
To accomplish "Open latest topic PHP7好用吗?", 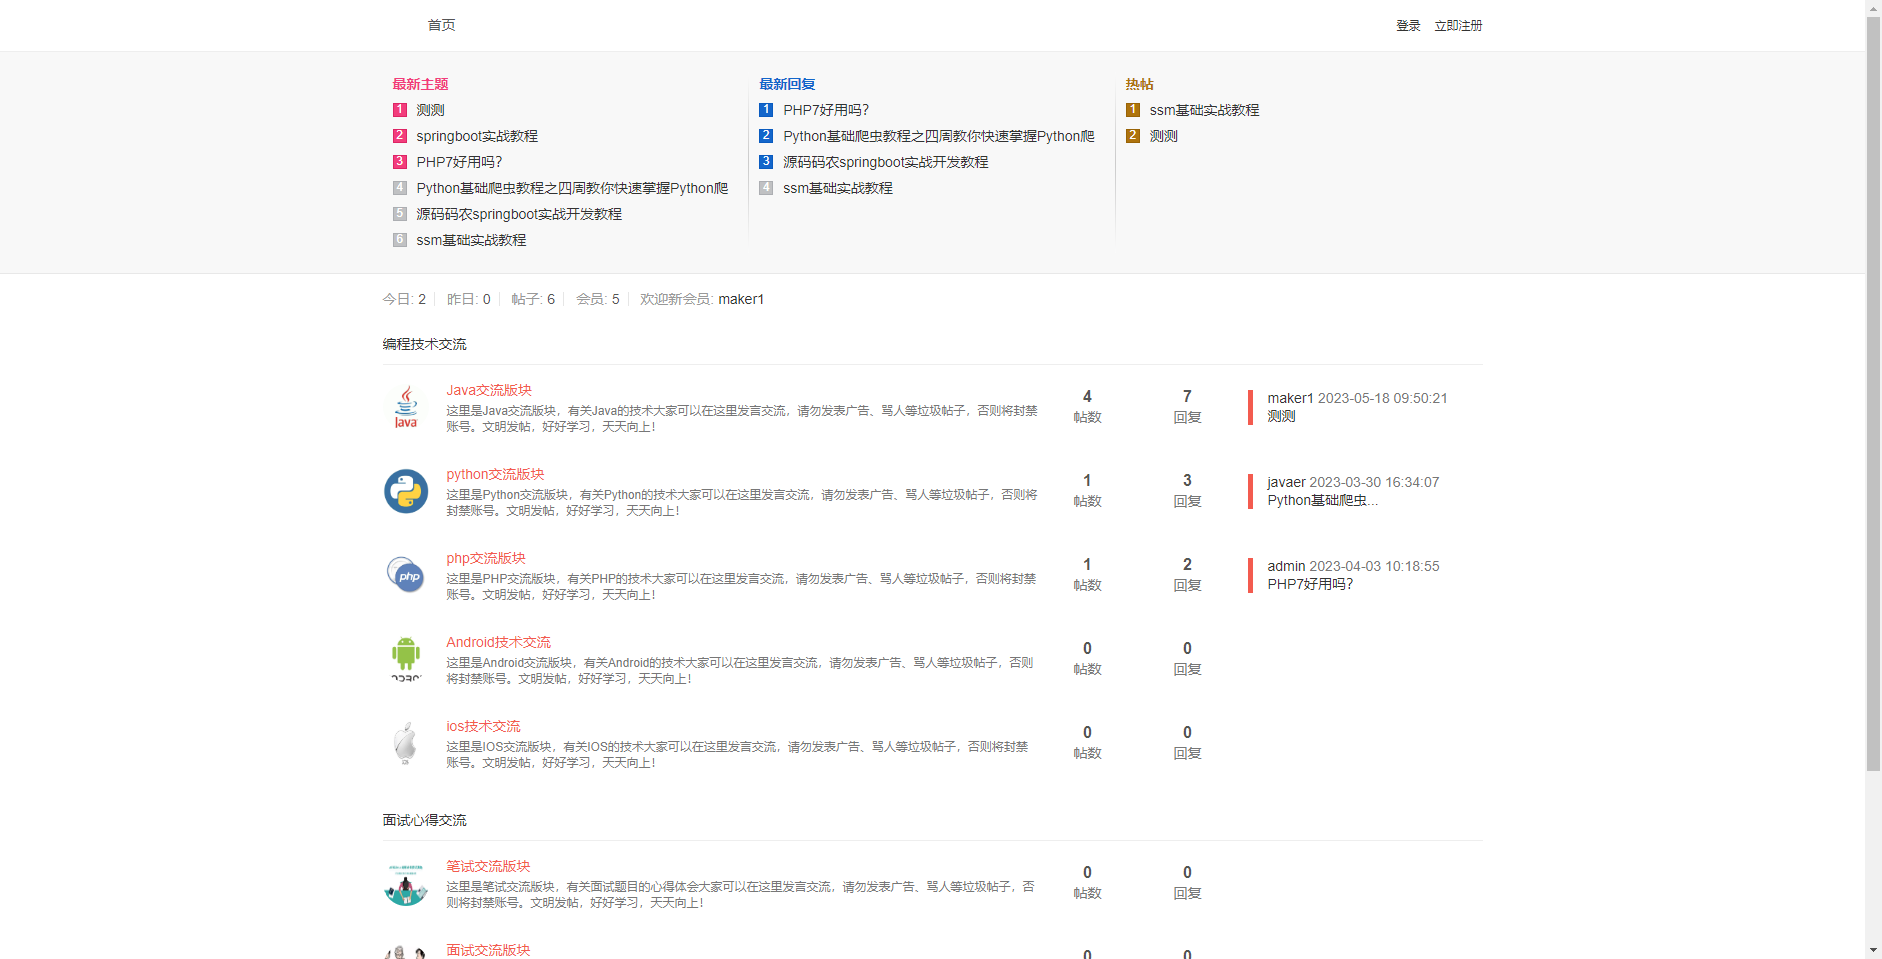I will click(x=459, y=162).
